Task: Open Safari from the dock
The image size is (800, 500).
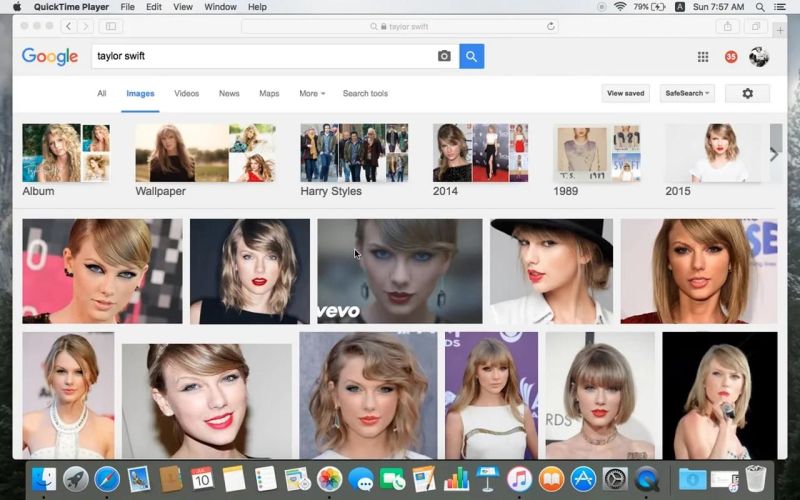Action: point(107,480)
